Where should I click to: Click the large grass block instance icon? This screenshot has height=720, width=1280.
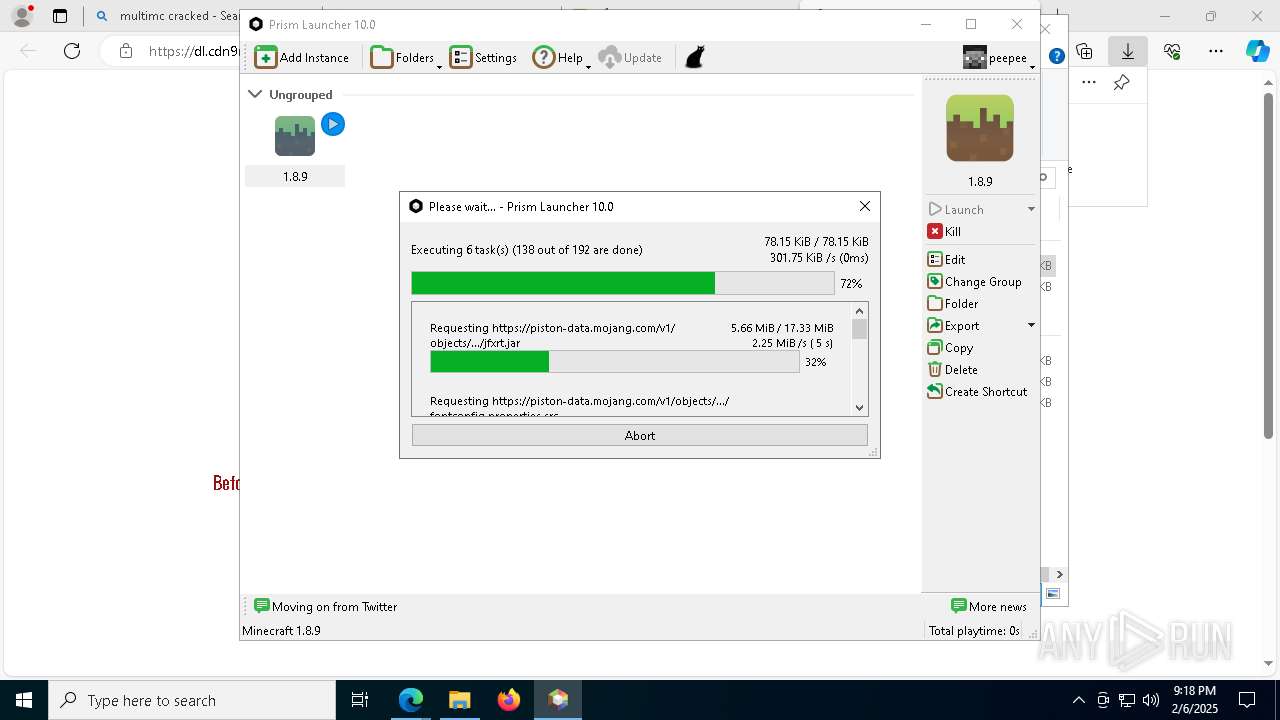[980, 128]
